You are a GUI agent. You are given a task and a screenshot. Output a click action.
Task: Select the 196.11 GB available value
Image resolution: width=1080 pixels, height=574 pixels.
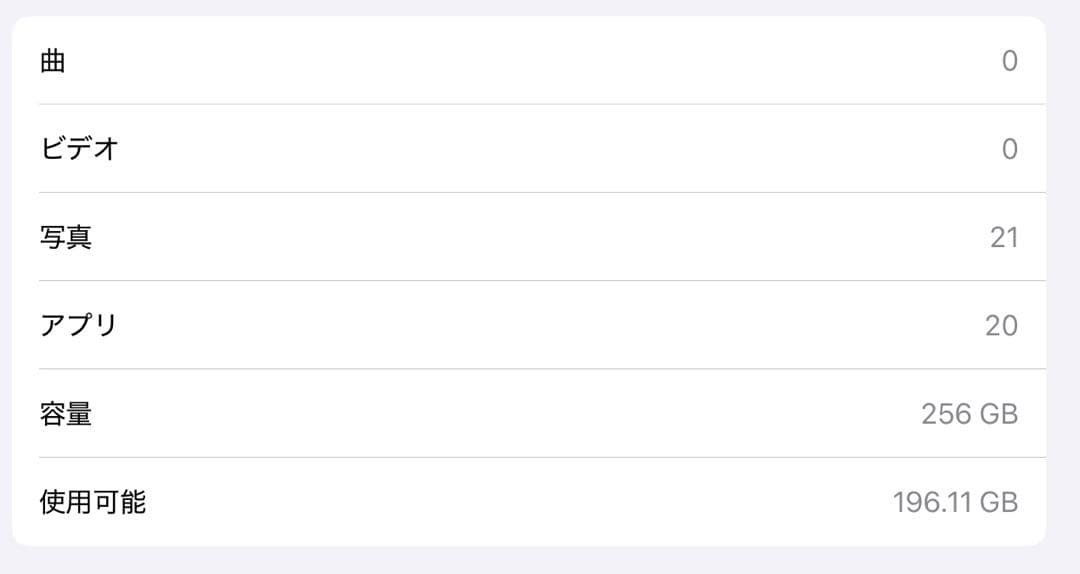[955, 501]
